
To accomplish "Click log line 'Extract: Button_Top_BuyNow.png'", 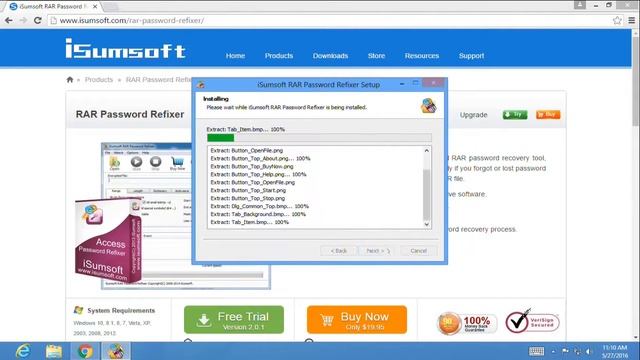I will pos(252,167).
